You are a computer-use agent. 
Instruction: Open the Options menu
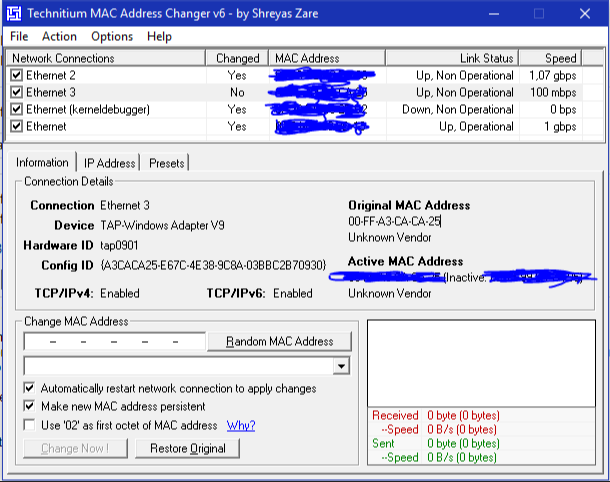tap(112, 37)
